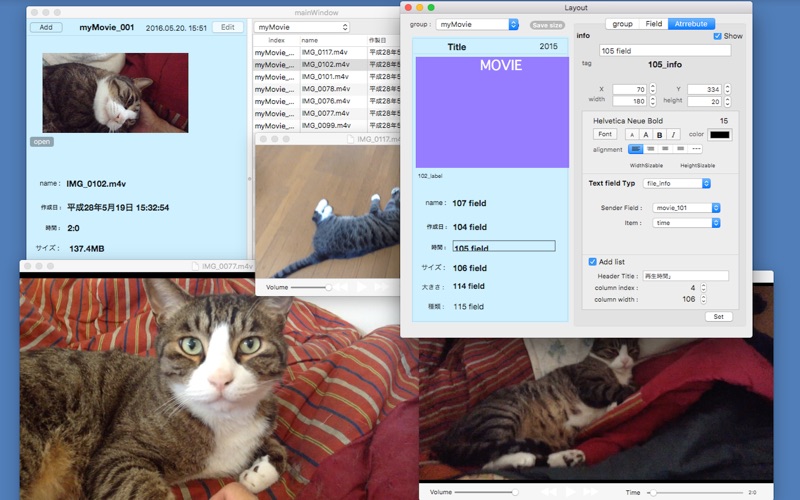Toggle Italic font style button

pos(673,135)
